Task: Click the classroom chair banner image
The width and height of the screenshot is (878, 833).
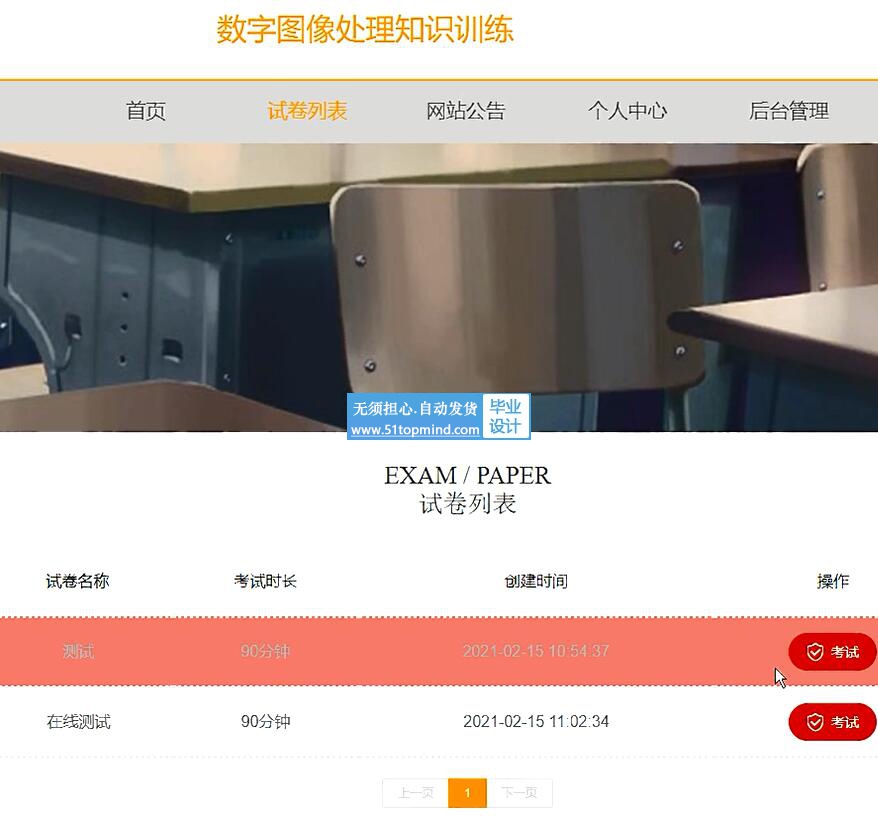Action: point(439,287)
